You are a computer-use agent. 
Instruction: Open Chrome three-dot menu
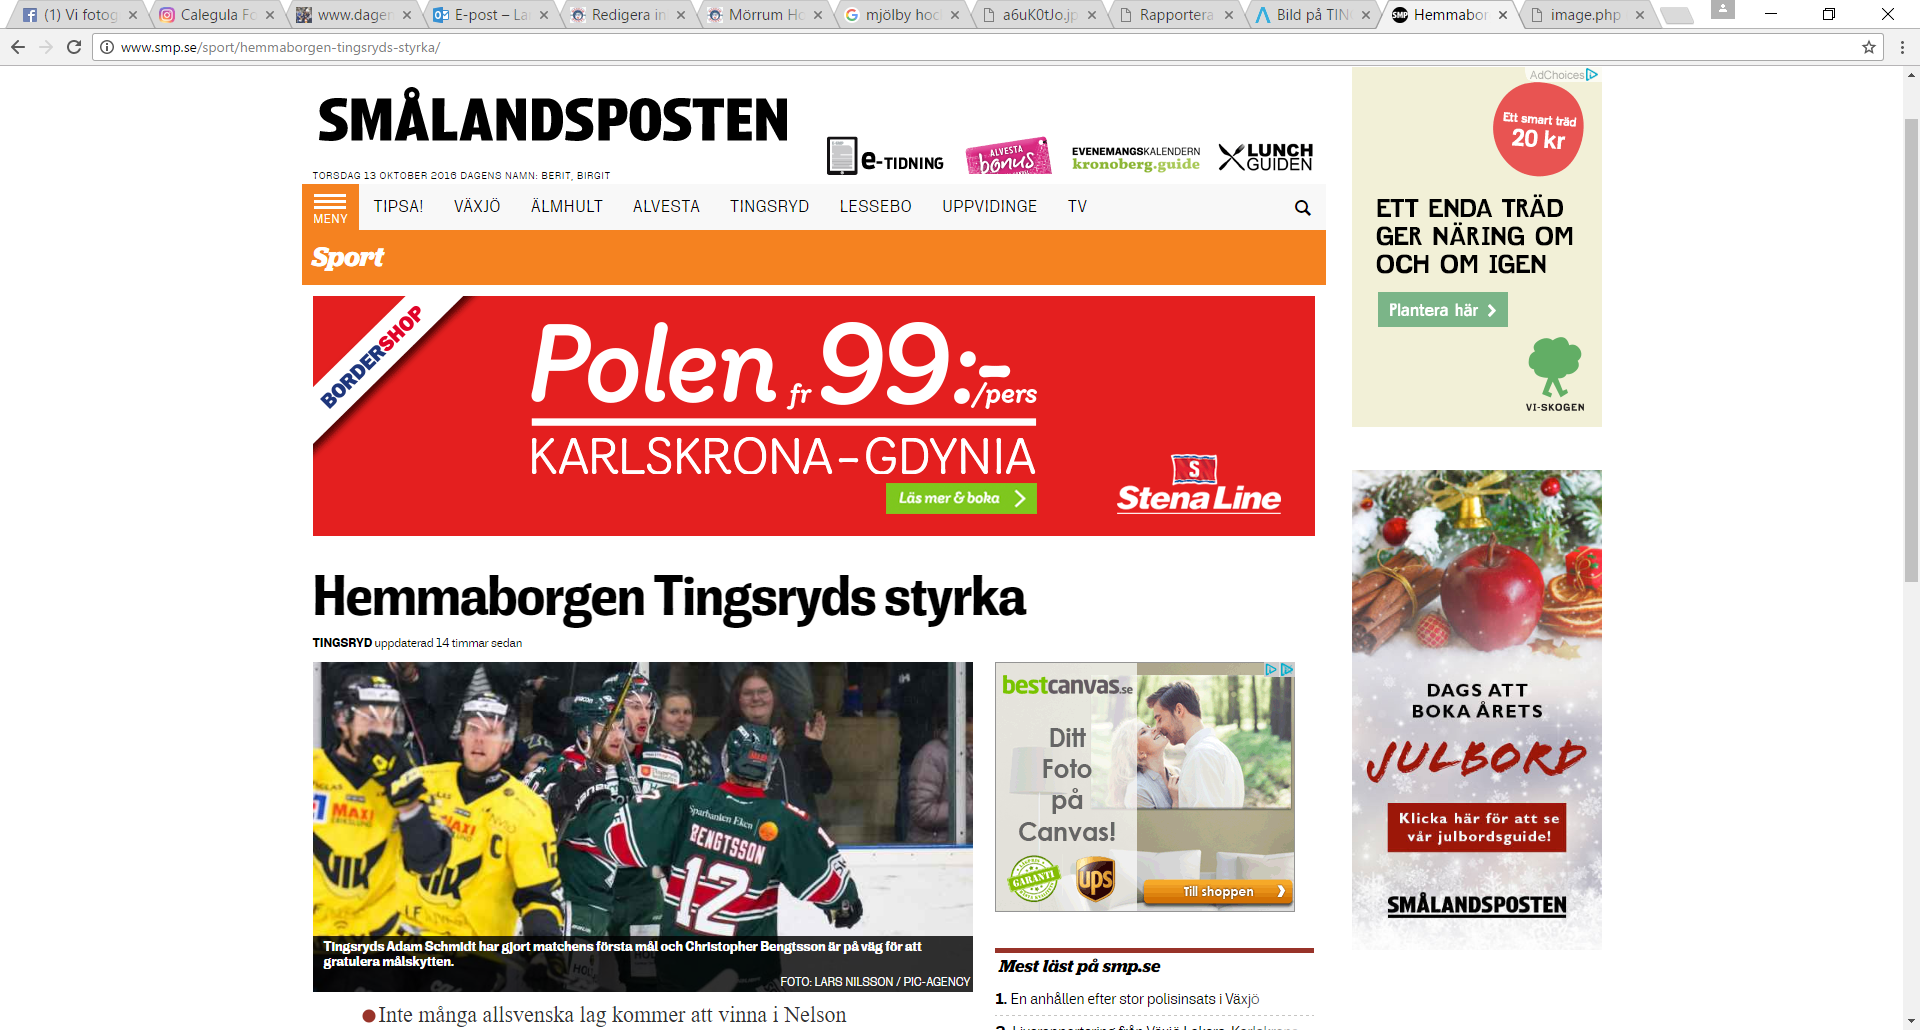coord(1902,47)
